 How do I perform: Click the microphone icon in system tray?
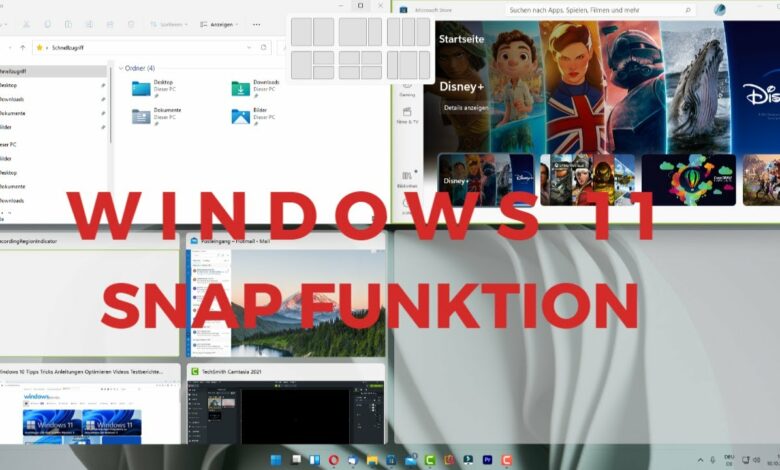pyautogui.click(x=713, y=460)
